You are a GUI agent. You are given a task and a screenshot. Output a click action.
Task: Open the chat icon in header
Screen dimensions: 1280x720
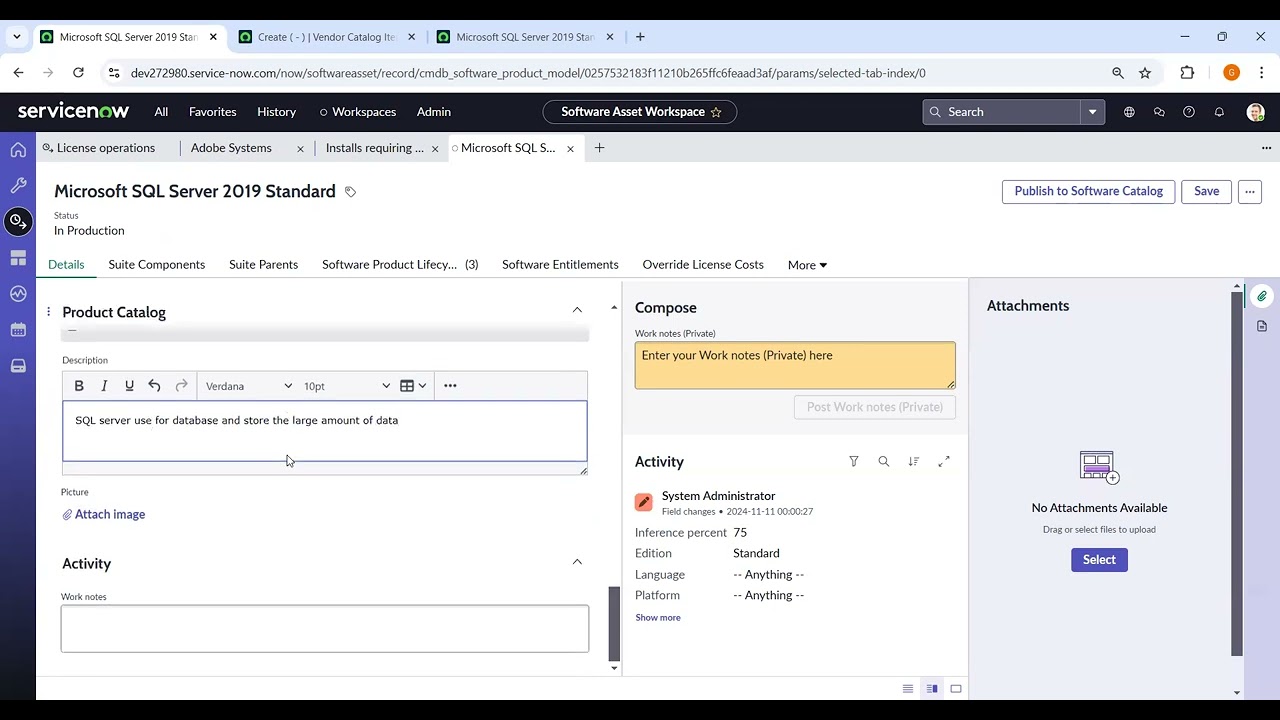[1159, 112]
